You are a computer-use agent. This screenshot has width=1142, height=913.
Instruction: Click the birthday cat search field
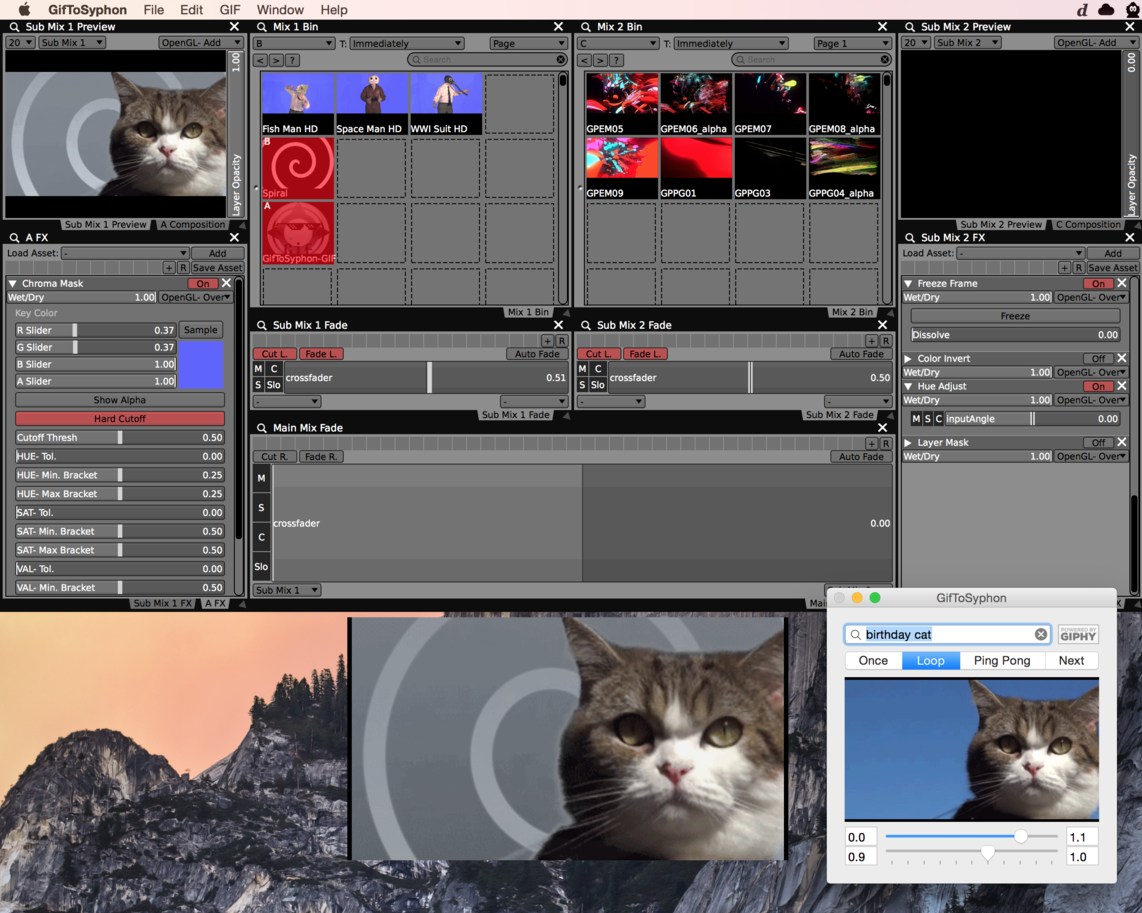pos(948,634)
